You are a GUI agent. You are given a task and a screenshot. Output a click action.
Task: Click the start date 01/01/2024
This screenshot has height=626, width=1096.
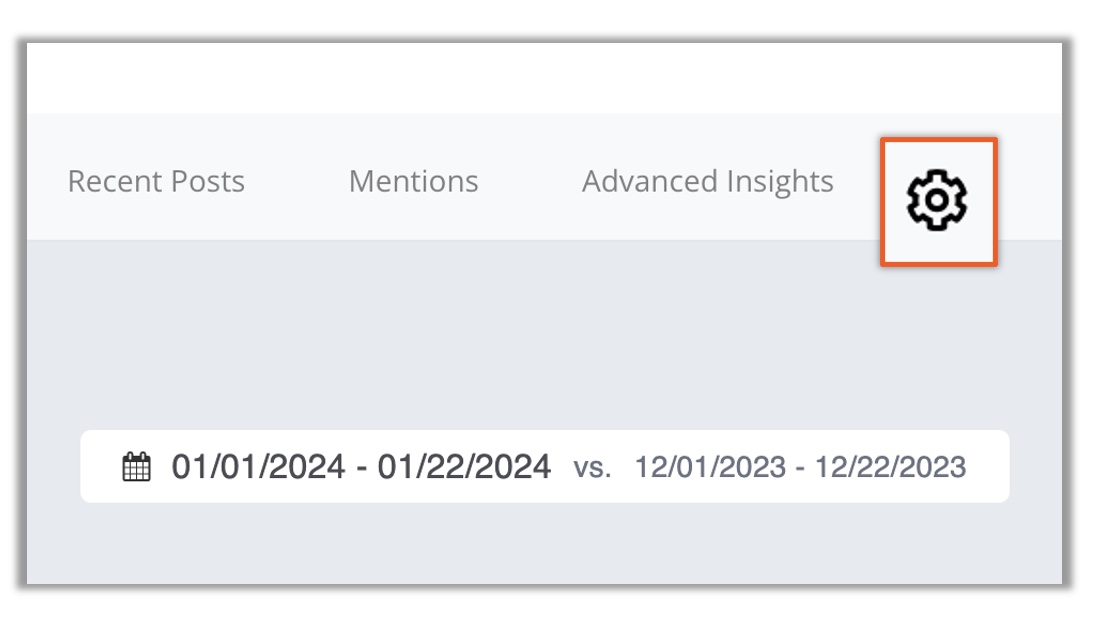pyautogui.click(x=260, y=467)
